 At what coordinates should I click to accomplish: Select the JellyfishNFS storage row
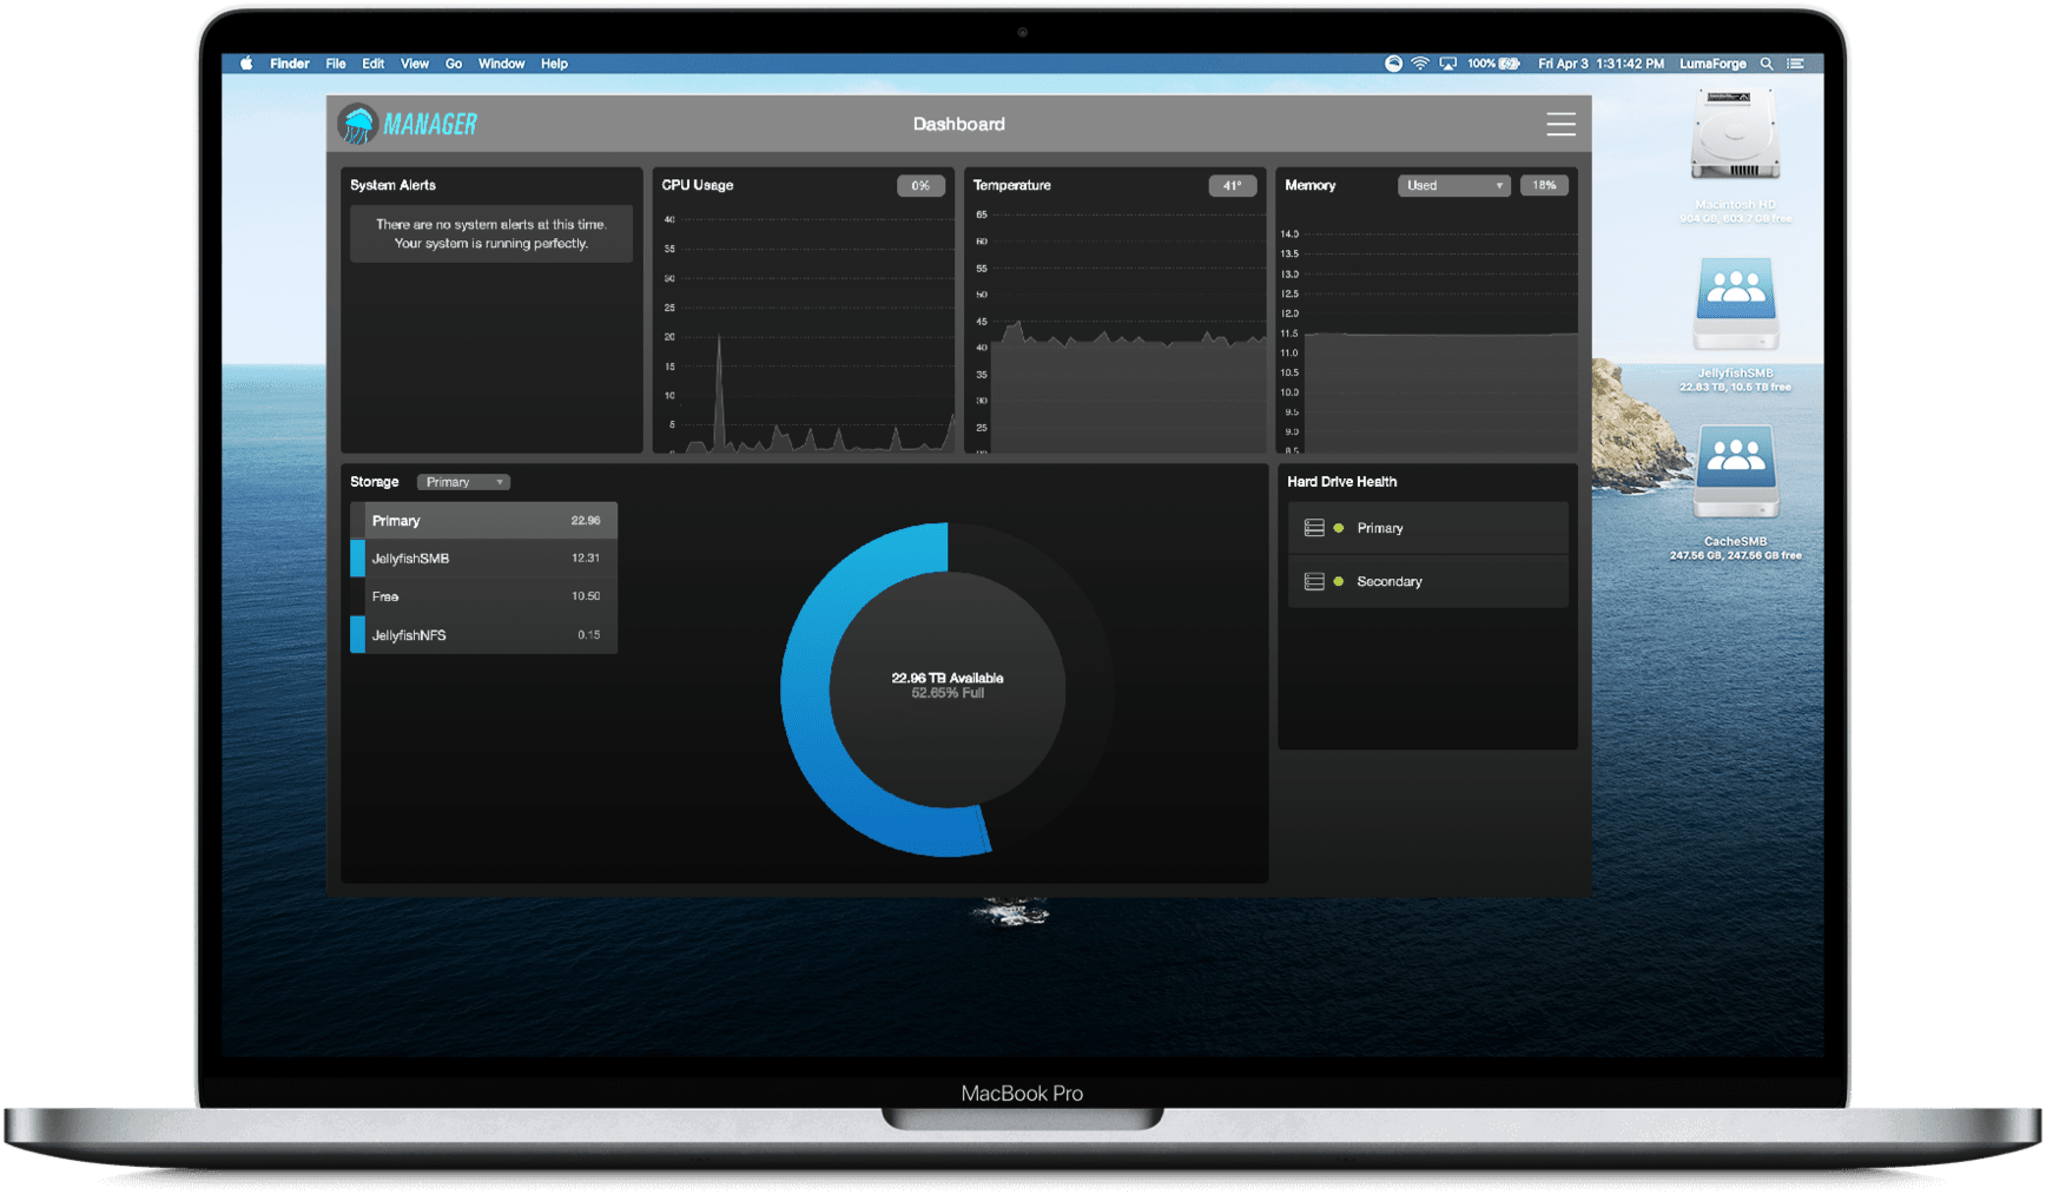click(484, 635)
